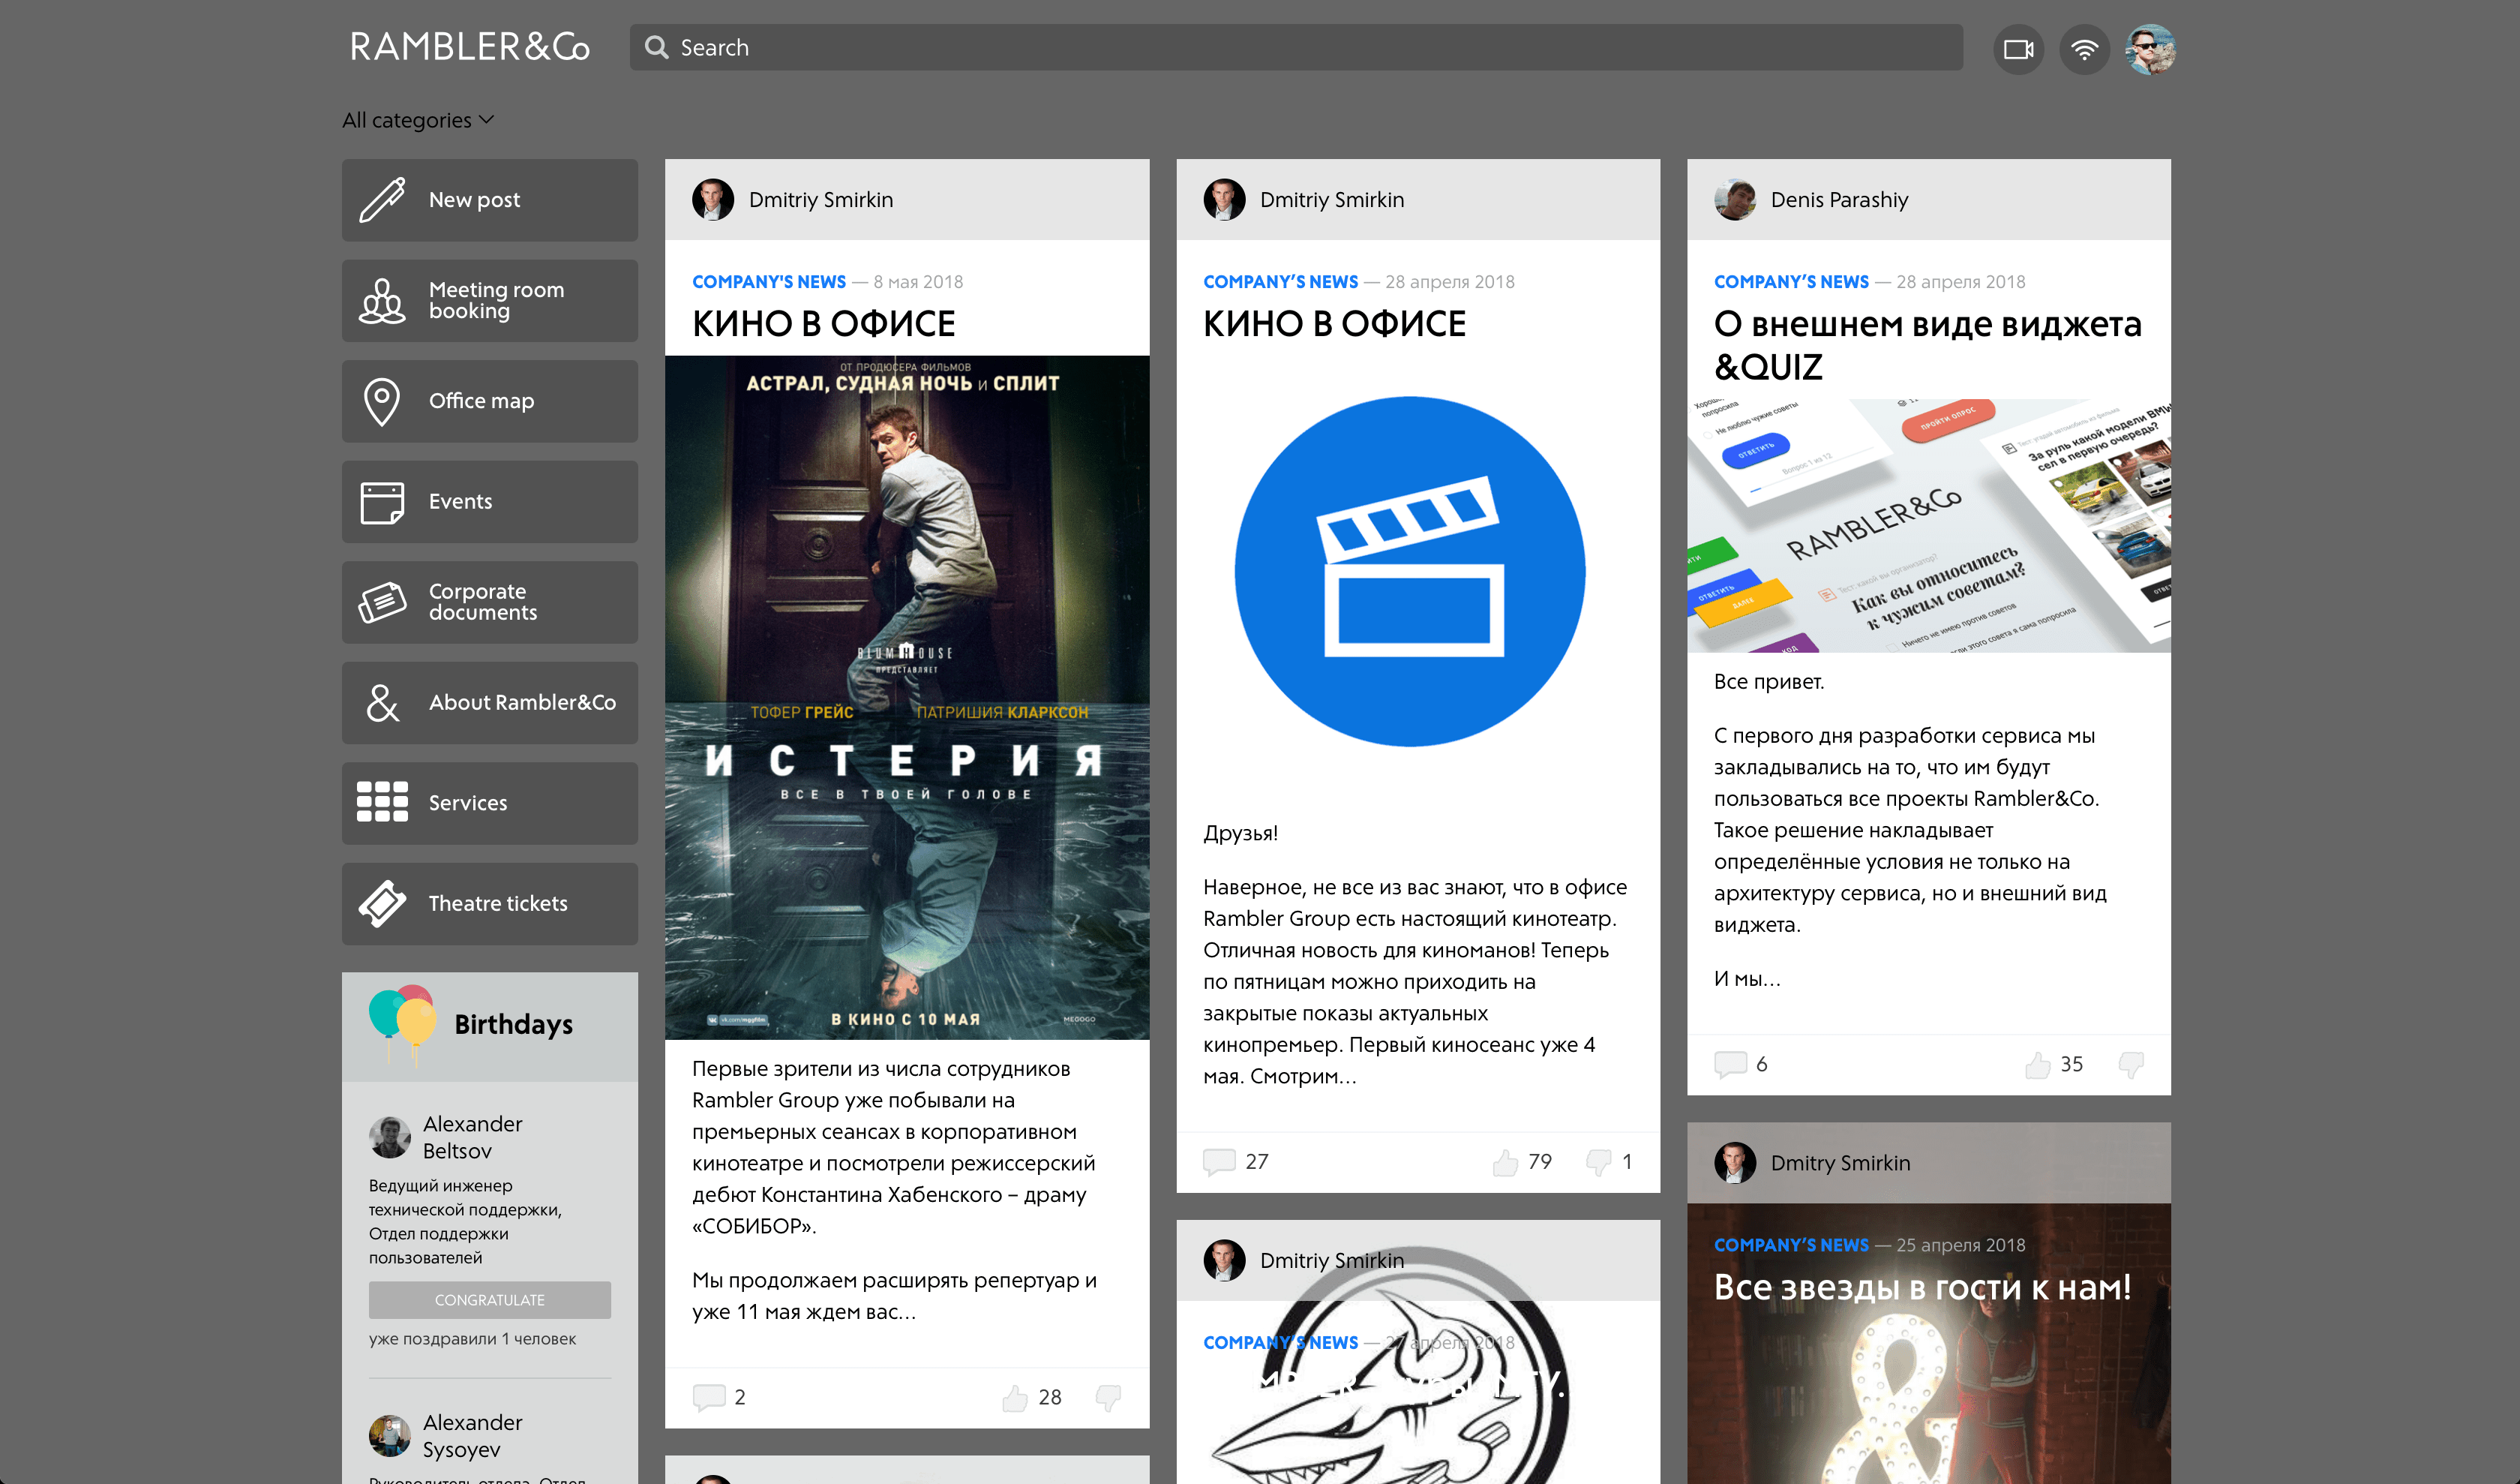The width and height of the screenshot is (2520, 1484).
Task: Click the Corporate documents icon
Action: pos(382,602)
